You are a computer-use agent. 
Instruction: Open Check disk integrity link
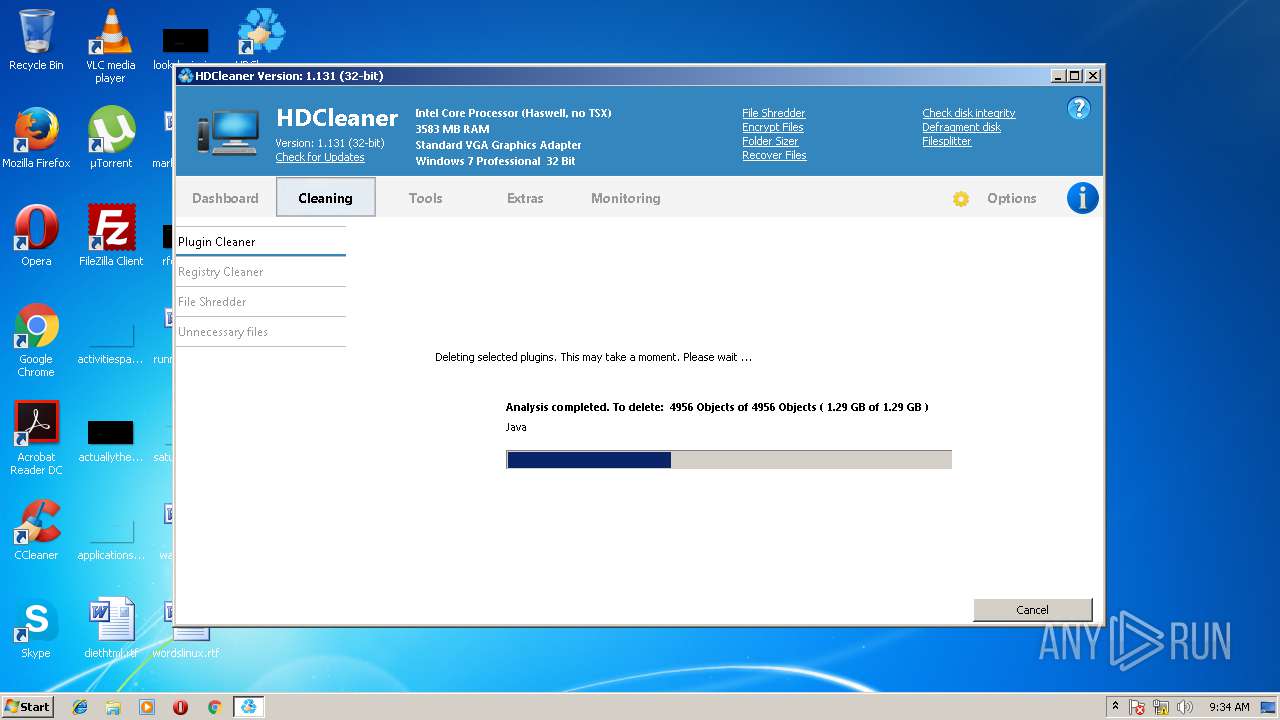969,113
